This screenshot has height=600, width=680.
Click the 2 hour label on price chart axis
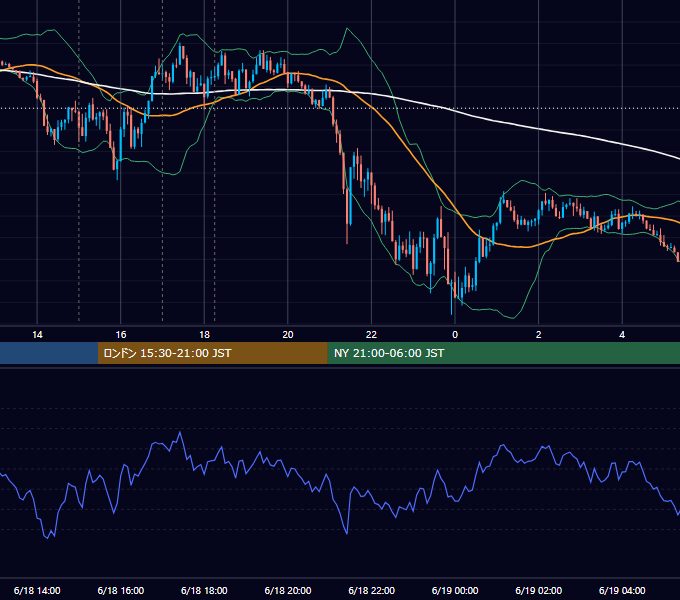(x=539, y=335)
